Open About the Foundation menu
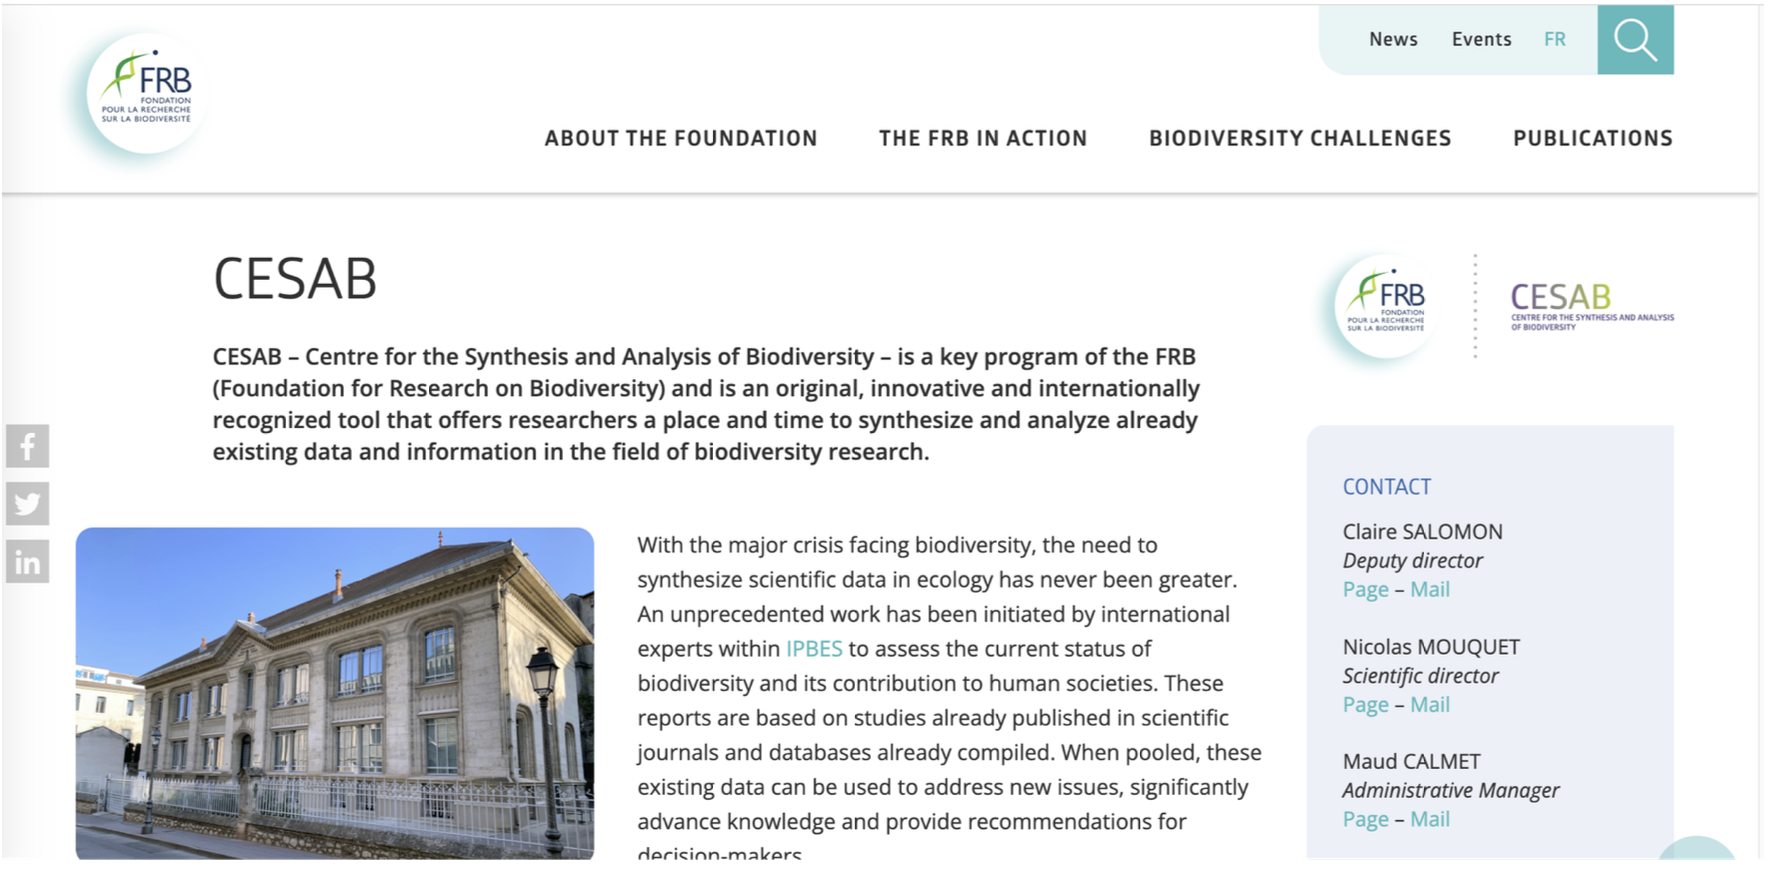Screen dimensions: 1768x876 coord(681,139)
